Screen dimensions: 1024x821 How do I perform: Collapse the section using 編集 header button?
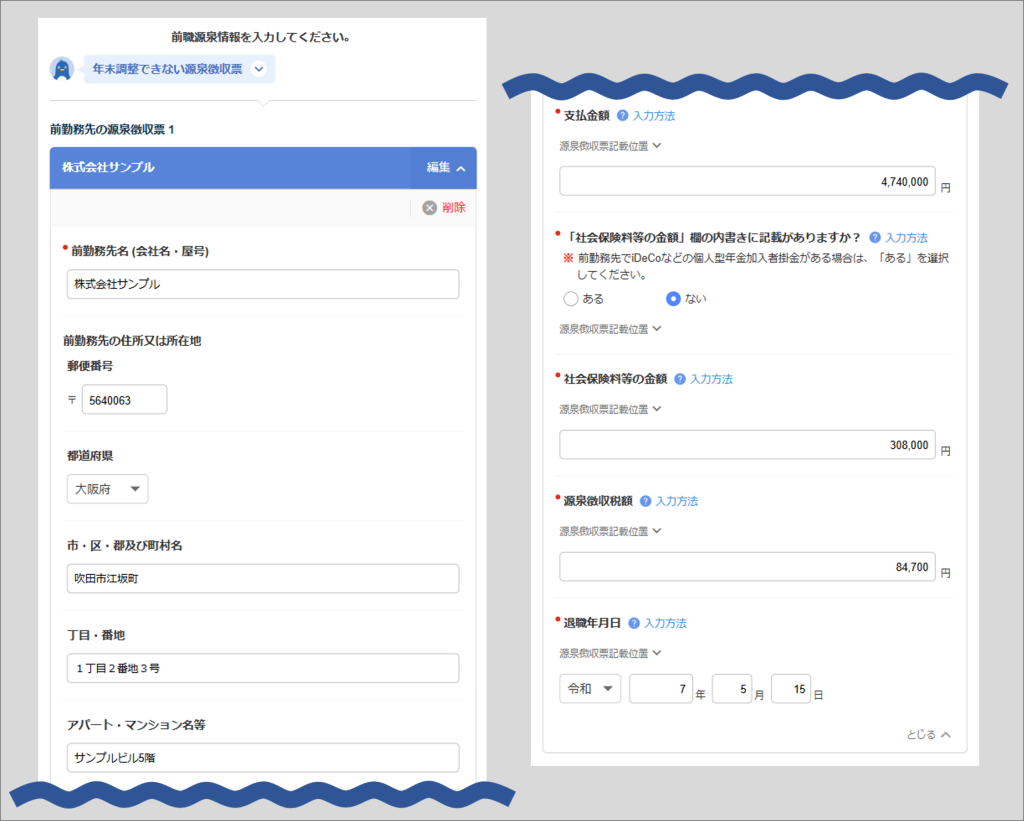click(x=444, y=168)
